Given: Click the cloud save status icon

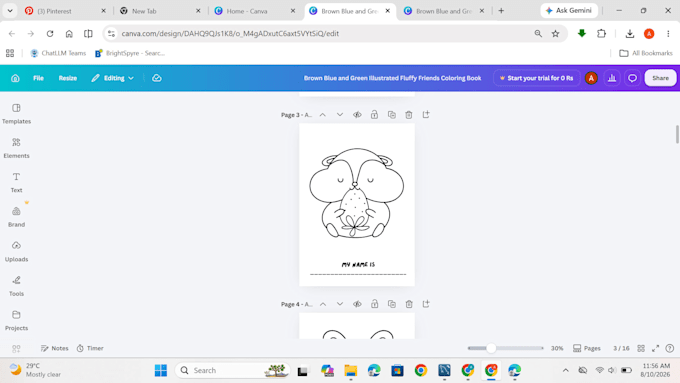Looking at the screenshot, I should pos(157,78).
